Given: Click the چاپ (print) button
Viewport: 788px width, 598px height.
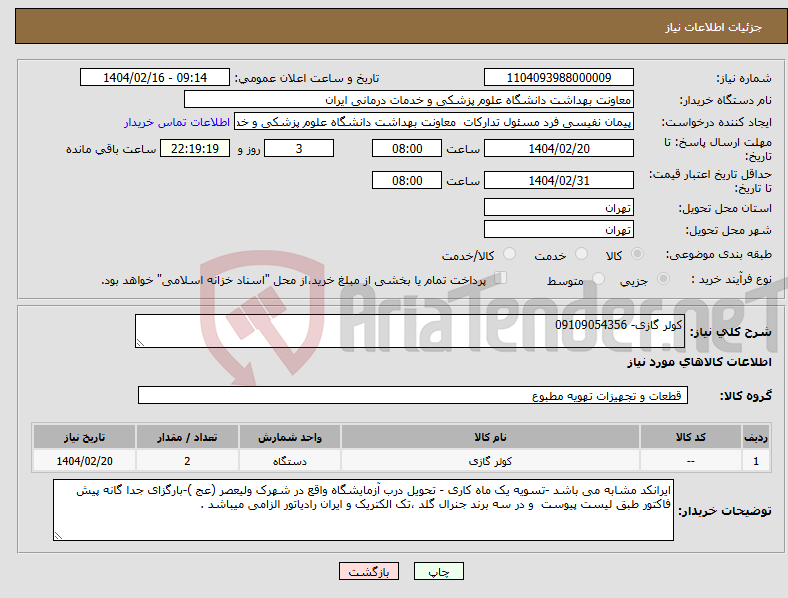Looking at the screenshot, I should pos(438,571).
